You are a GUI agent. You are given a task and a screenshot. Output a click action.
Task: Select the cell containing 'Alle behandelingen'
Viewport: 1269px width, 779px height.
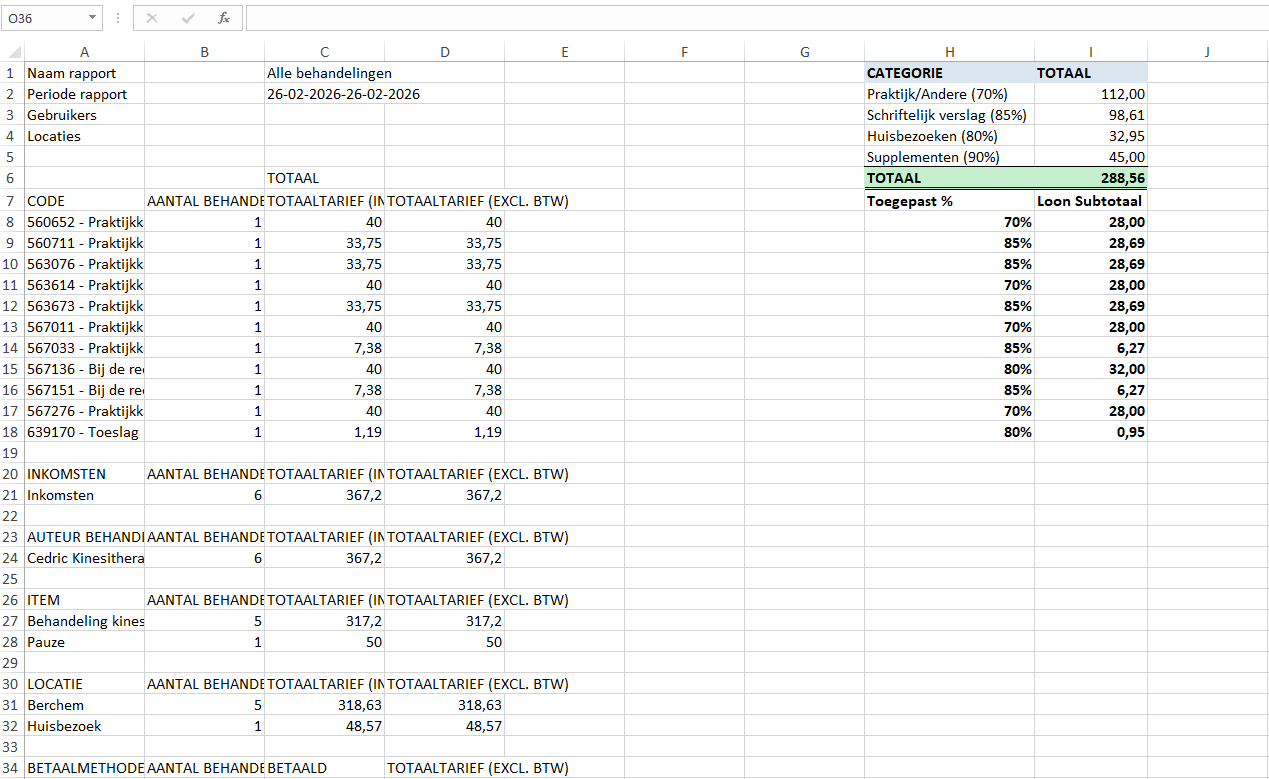click(329, 73)
